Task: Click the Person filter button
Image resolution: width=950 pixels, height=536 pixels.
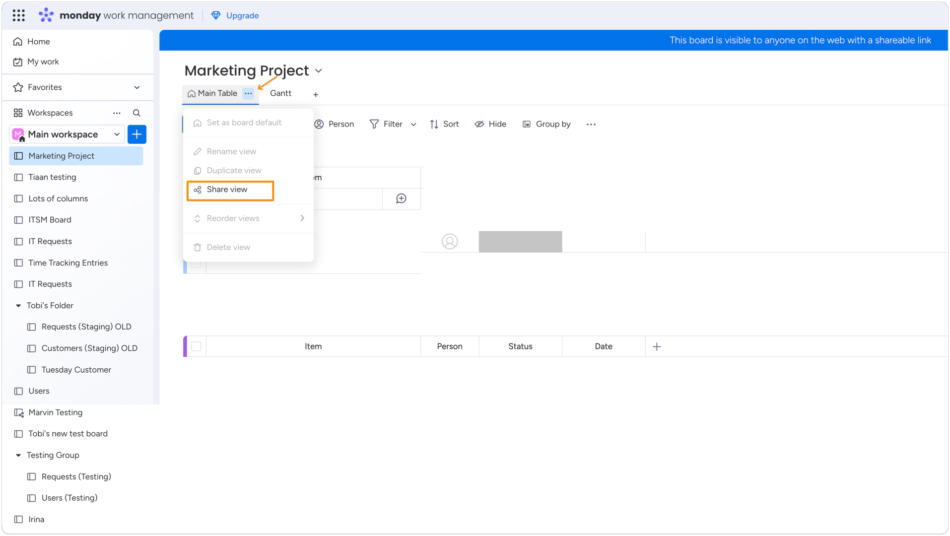Action: point(334,124)
